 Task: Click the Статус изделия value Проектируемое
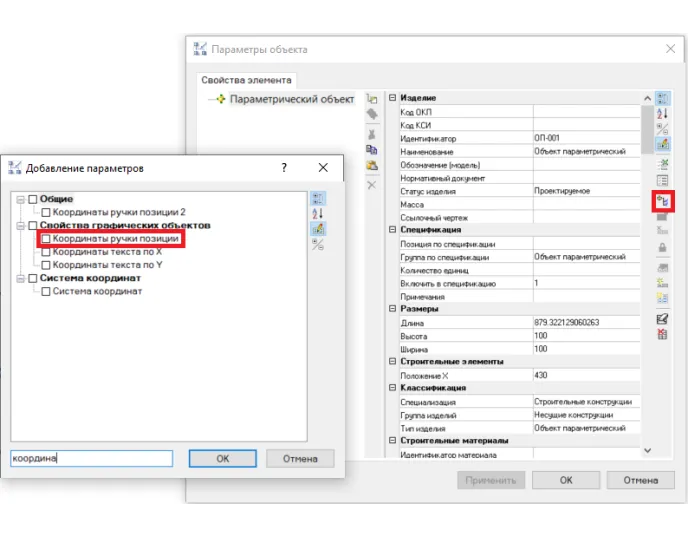(x=587, y=190)
